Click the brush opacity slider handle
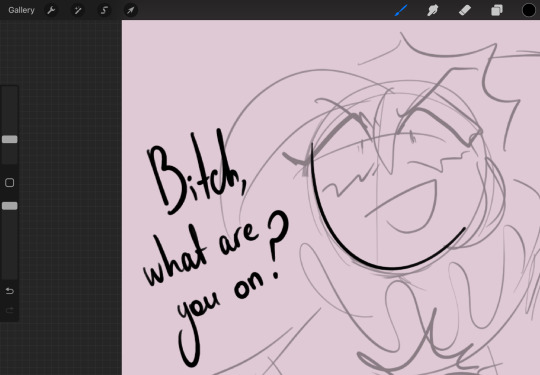The width and height of the screenshot is (540, 375). tap(10, 206)
